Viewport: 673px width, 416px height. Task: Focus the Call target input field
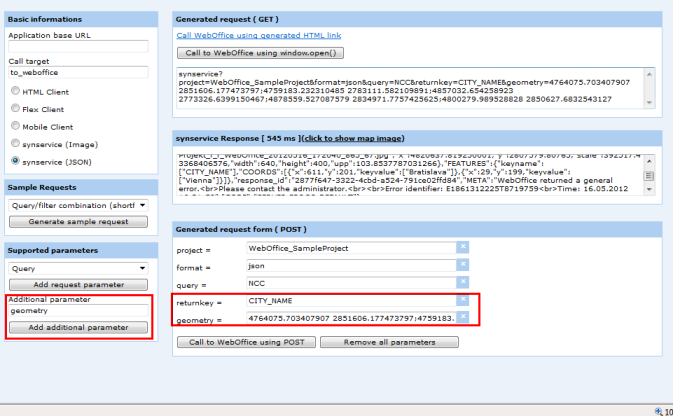point(79,72)
